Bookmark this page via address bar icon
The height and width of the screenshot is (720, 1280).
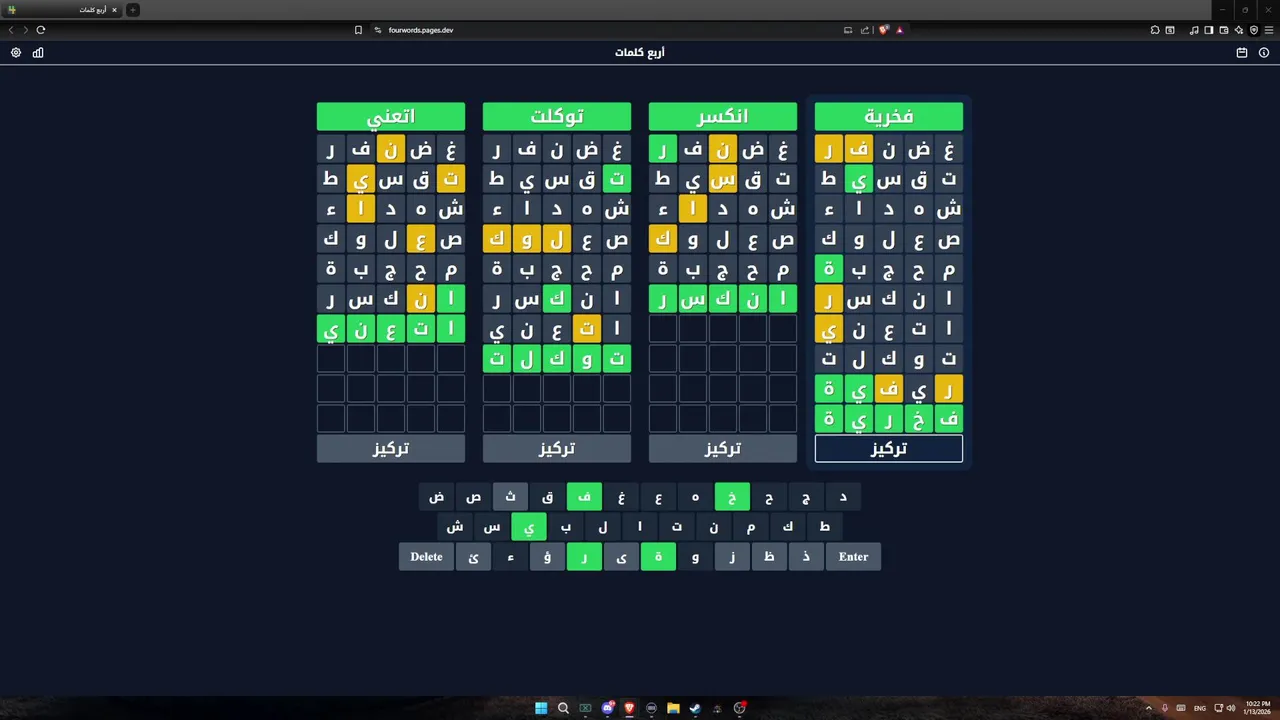pos(358,30)
